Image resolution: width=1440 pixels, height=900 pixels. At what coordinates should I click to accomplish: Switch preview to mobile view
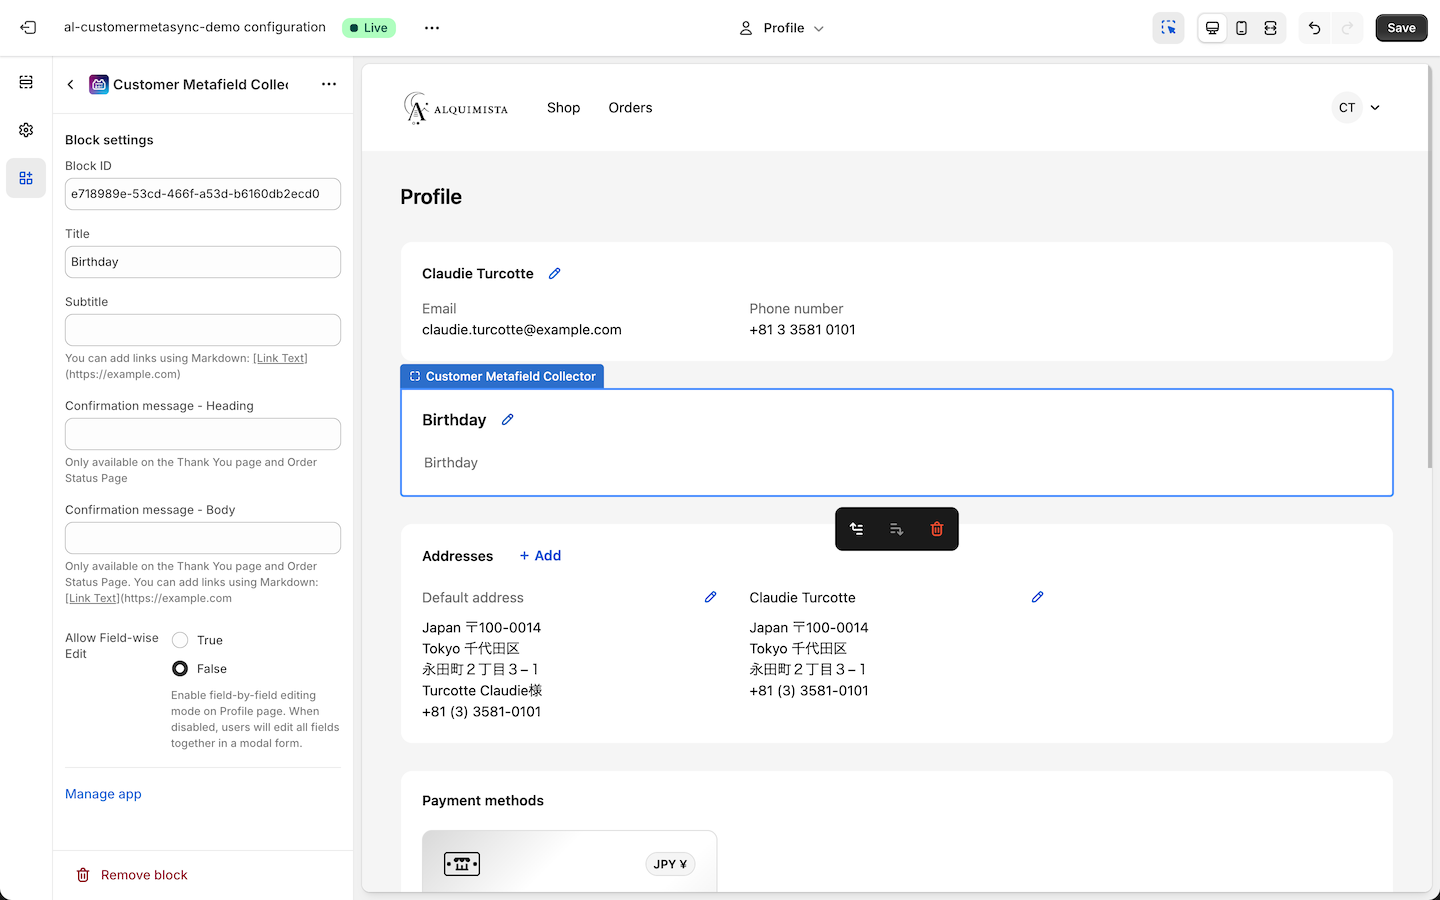click(1241, 27)
